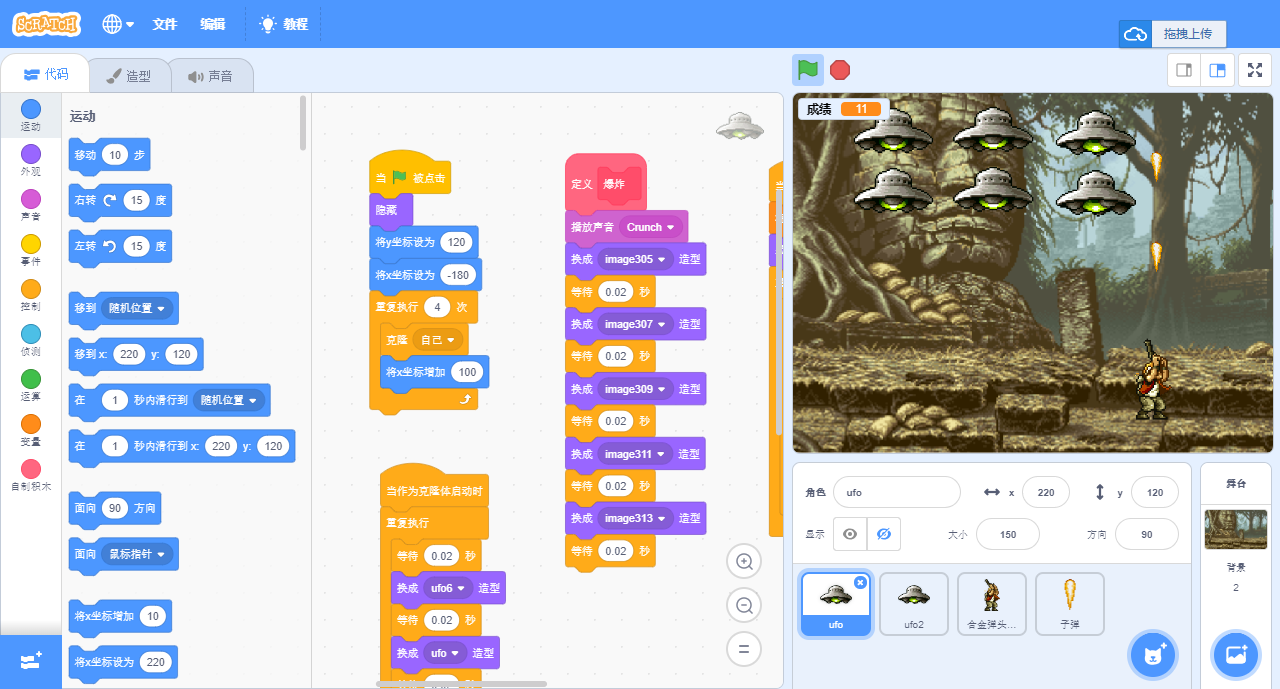Select the 外观 block category
This screenshot has height=689, width=1280.
tap(31, 160)
